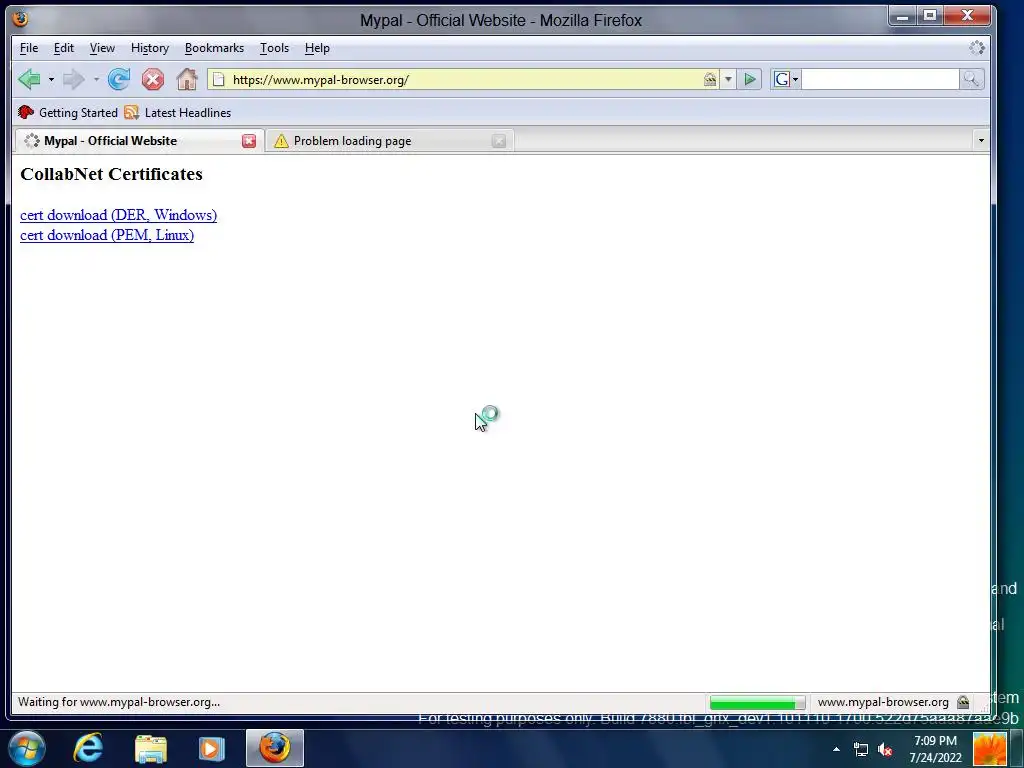
Task: Download cert (PEM, Linux) link
Action: (106, 235)
